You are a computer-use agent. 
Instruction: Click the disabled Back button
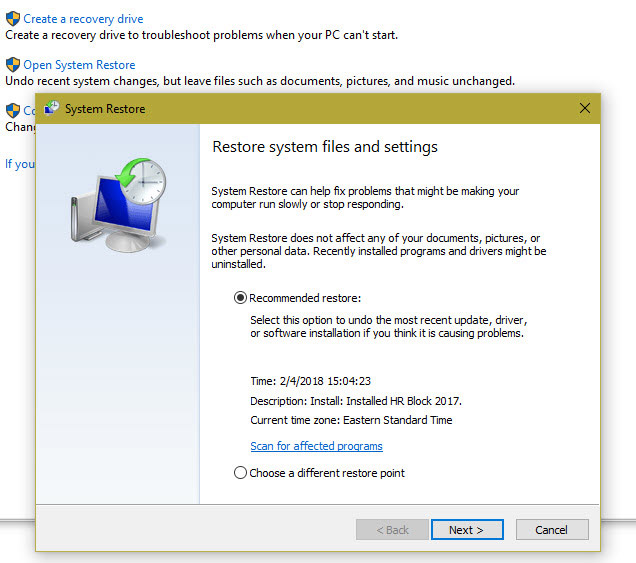pyautogui.click(x=392, y=530)
